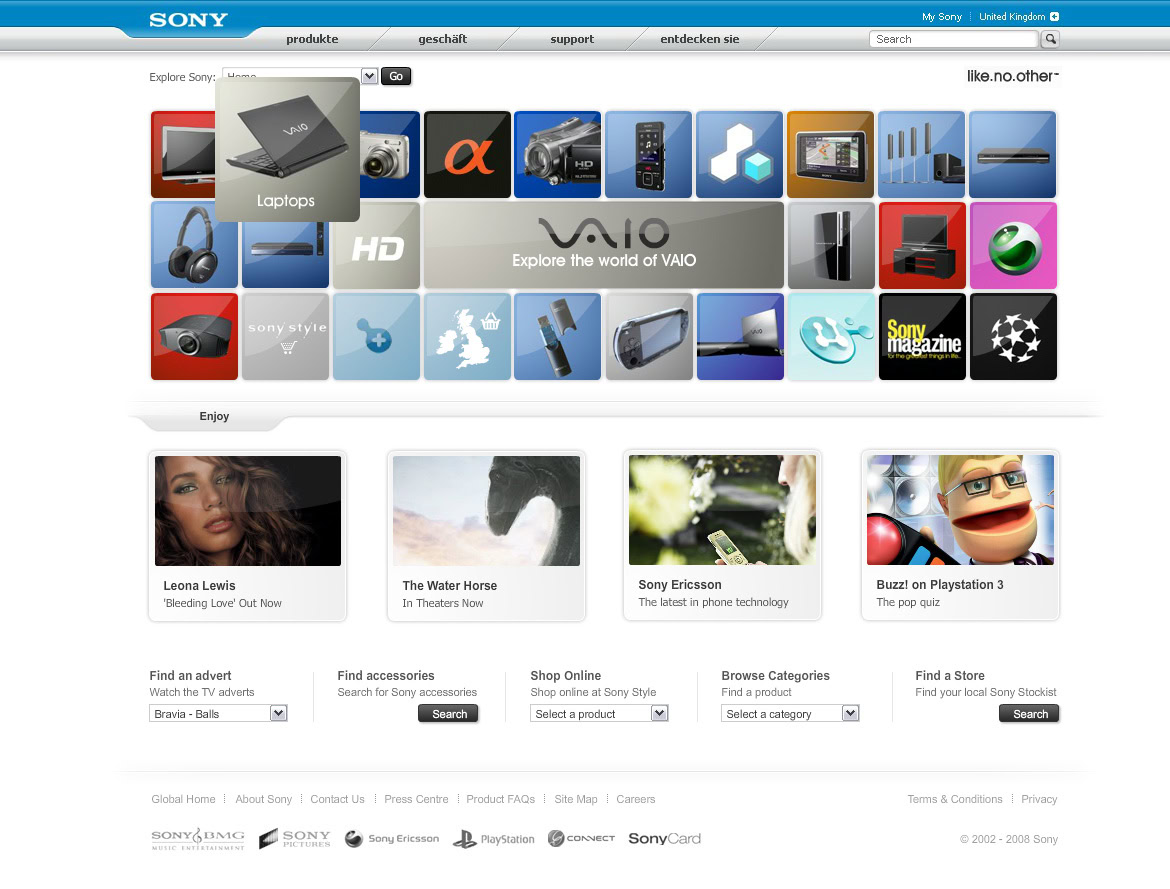Click the orange Alpha camera tile
Viewport: 1170px width, 889px height.
(467, 155)
